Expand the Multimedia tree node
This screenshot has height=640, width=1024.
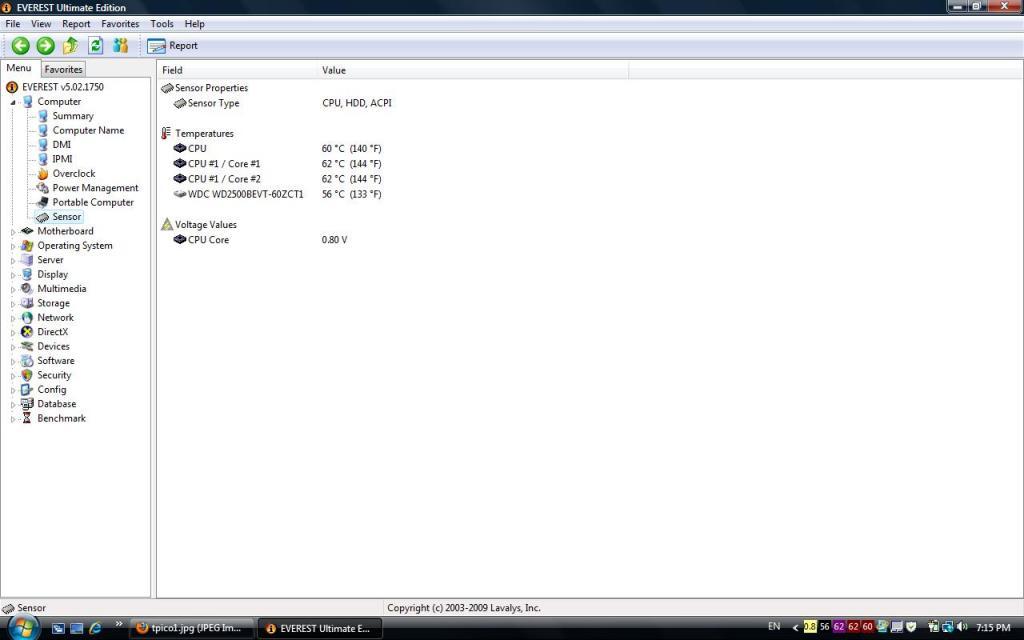tap(12, 289)
